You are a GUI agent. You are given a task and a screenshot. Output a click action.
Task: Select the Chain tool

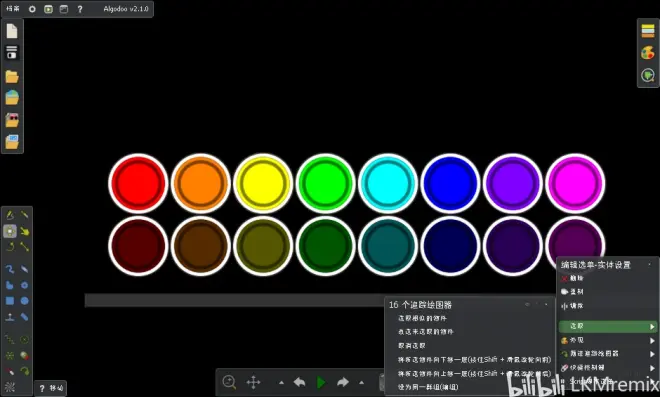(24, 317)
